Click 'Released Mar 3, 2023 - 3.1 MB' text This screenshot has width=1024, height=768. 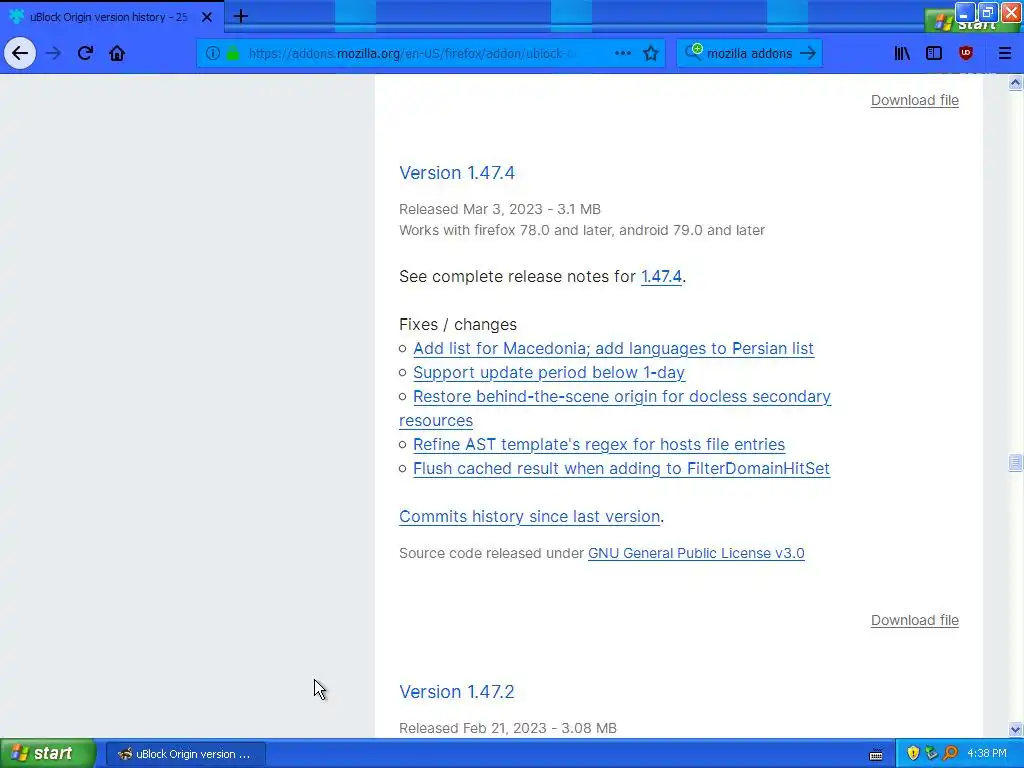click(x=500, y=209)
